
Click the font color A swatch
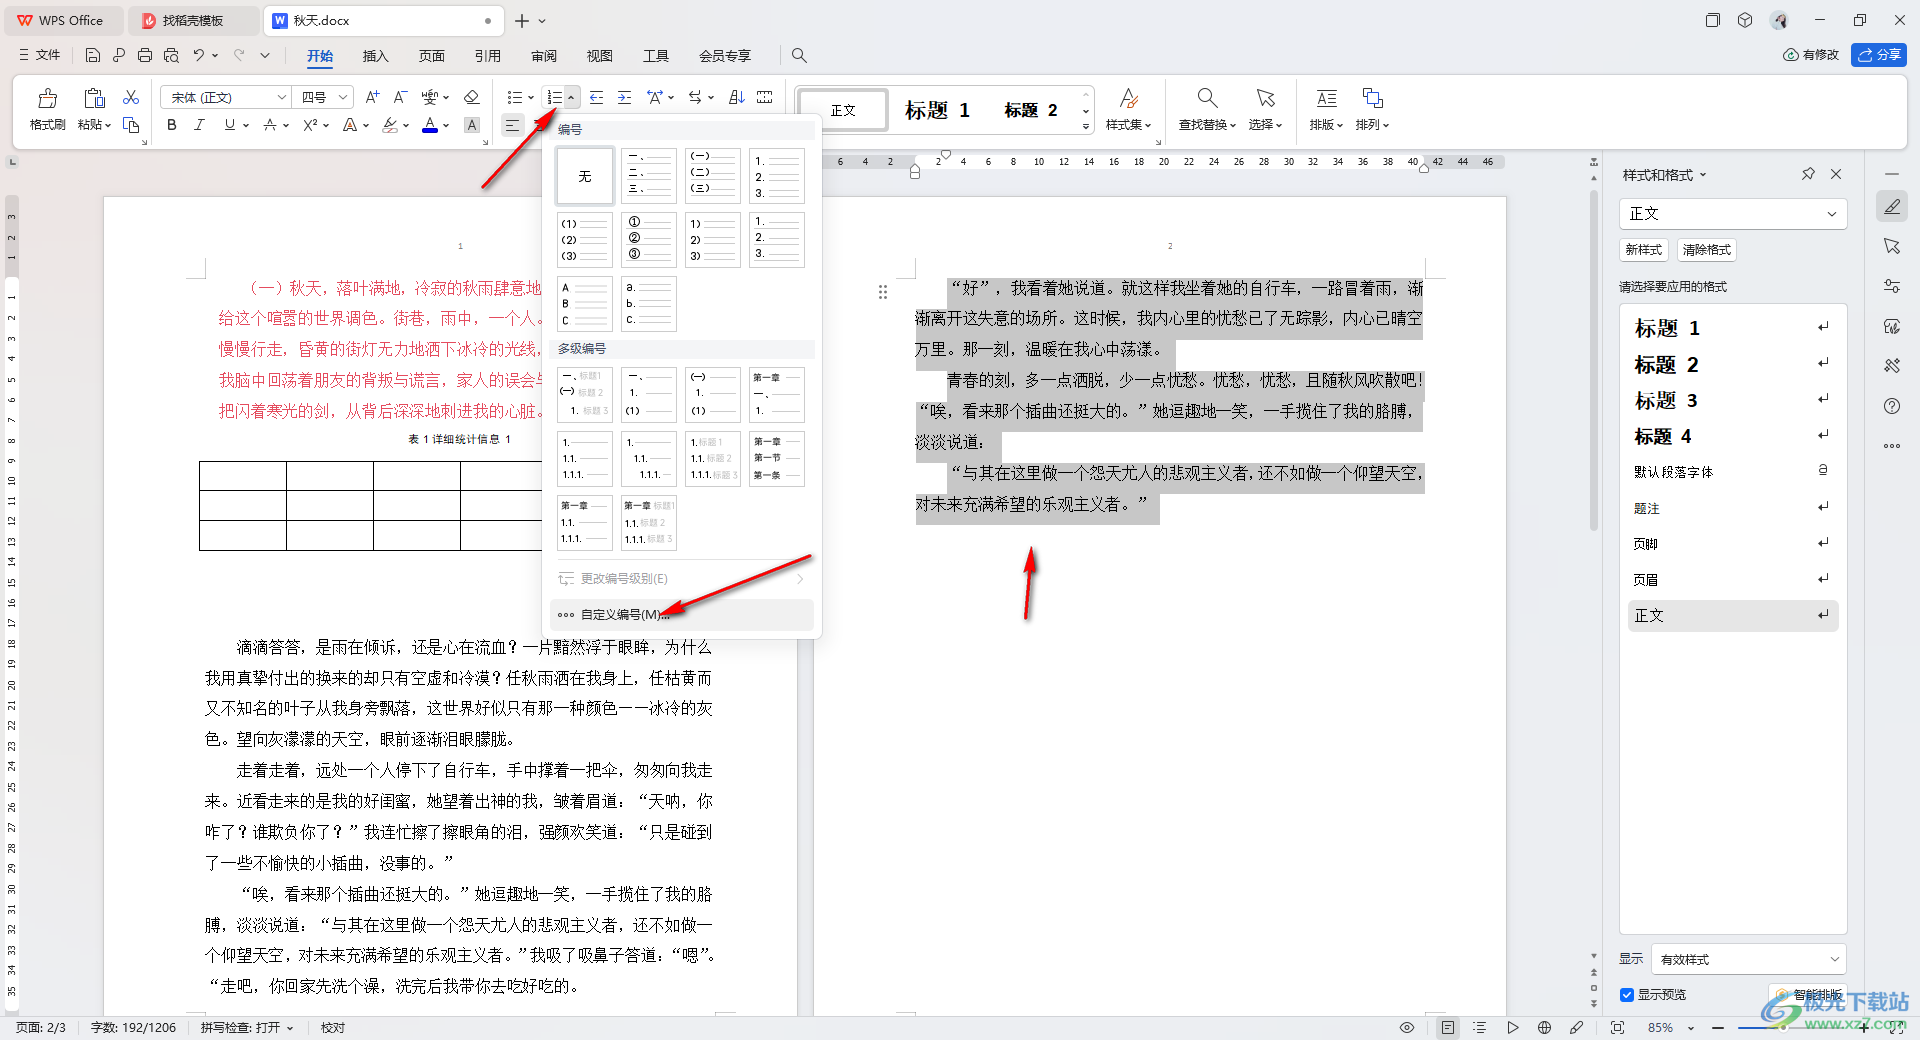click(430, 125)
